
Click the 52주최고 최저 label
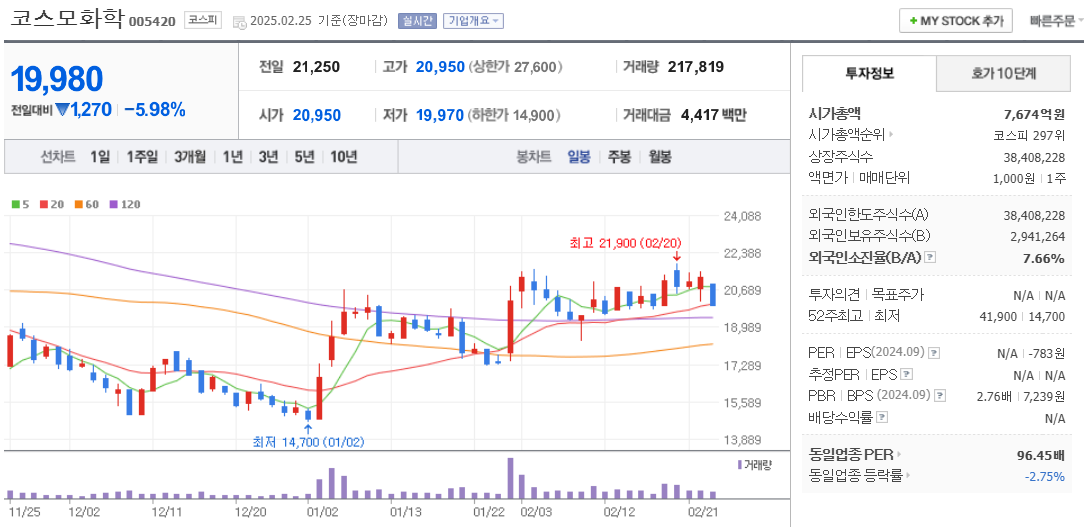tap(854, 316)
